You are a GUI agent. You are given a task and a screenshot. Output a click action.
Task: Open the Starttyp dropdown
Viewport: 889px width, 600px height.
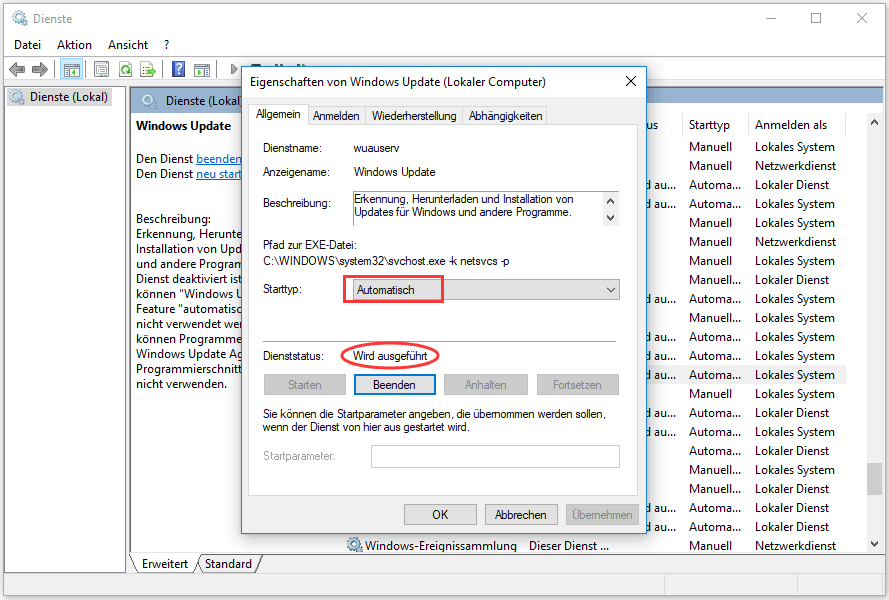click(x=486, y=290)
